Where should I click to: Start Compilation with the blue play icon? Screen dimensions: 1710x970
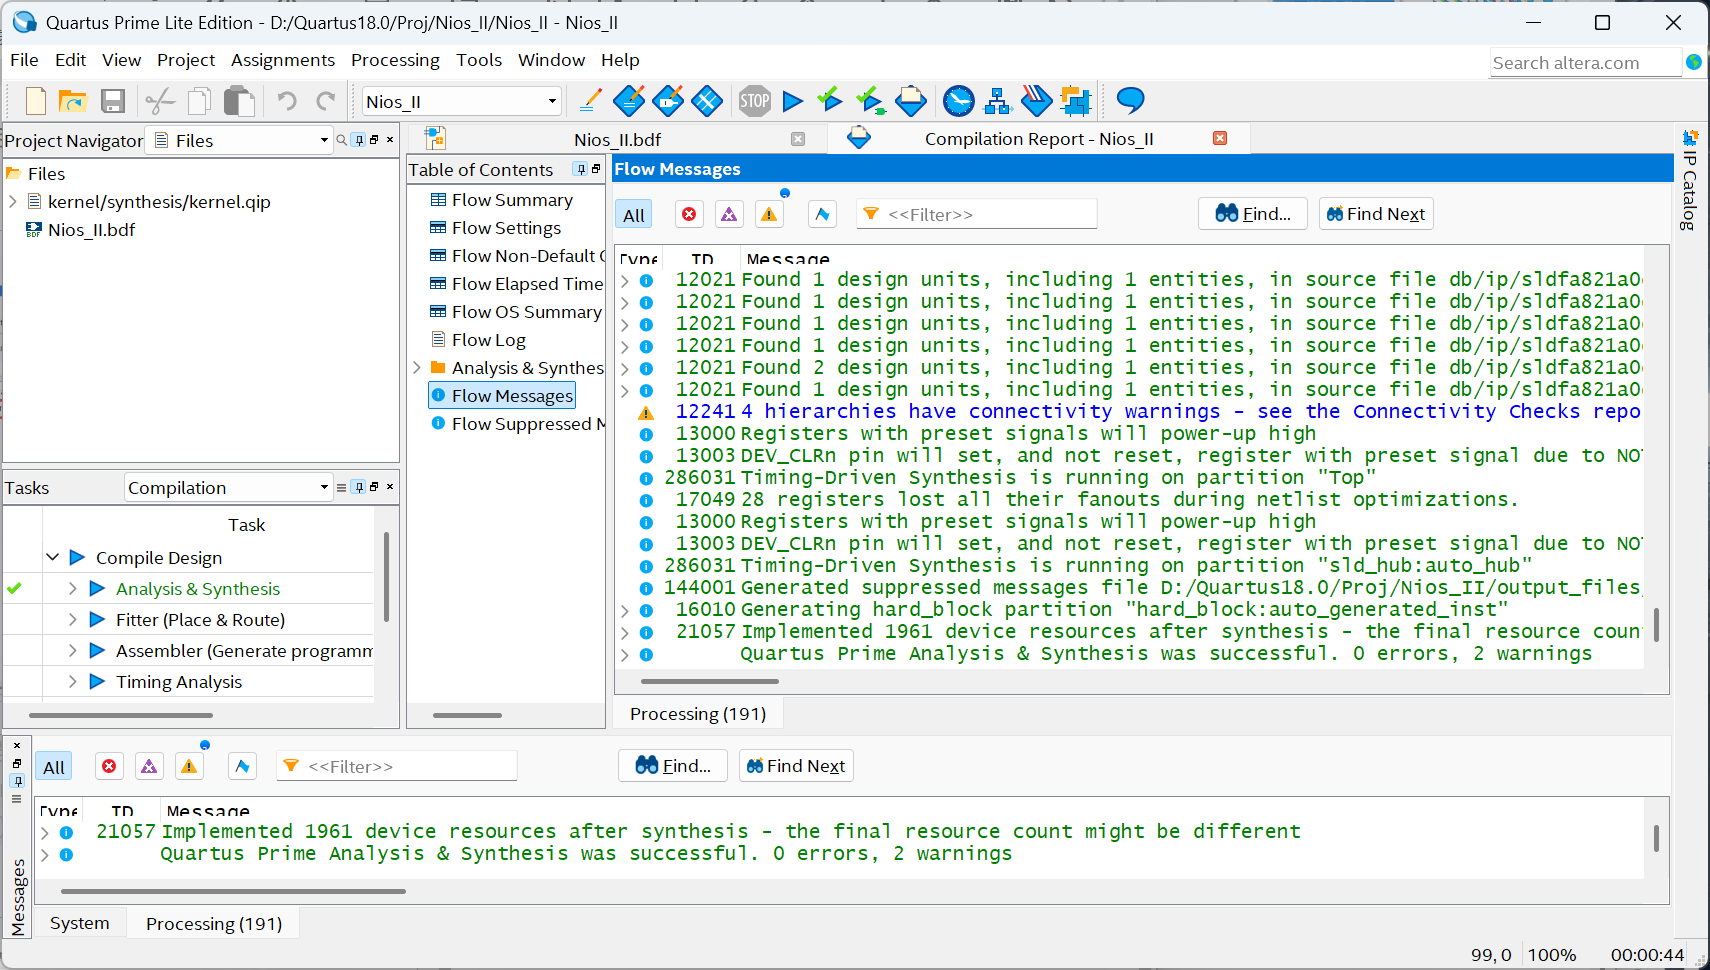coord(793,101)
